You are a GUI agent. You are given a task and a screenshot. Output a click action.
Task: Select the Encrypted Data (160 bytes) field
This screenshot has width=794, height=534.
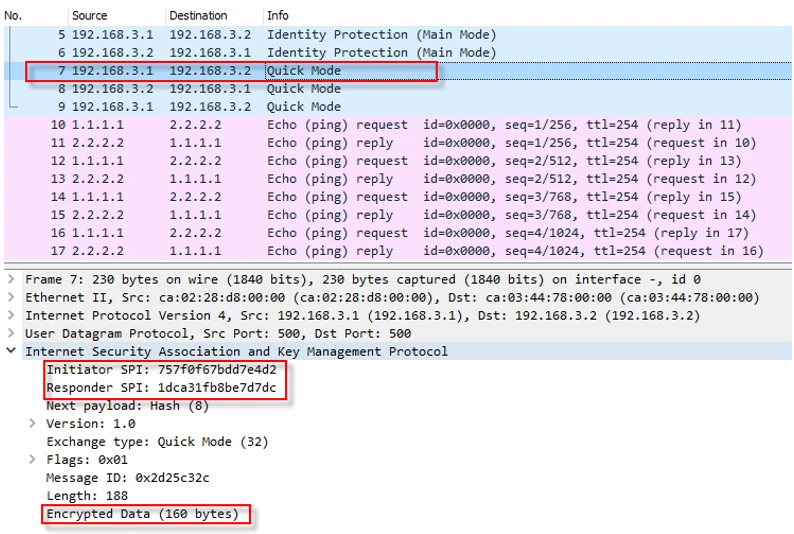[x=143, y=514]
